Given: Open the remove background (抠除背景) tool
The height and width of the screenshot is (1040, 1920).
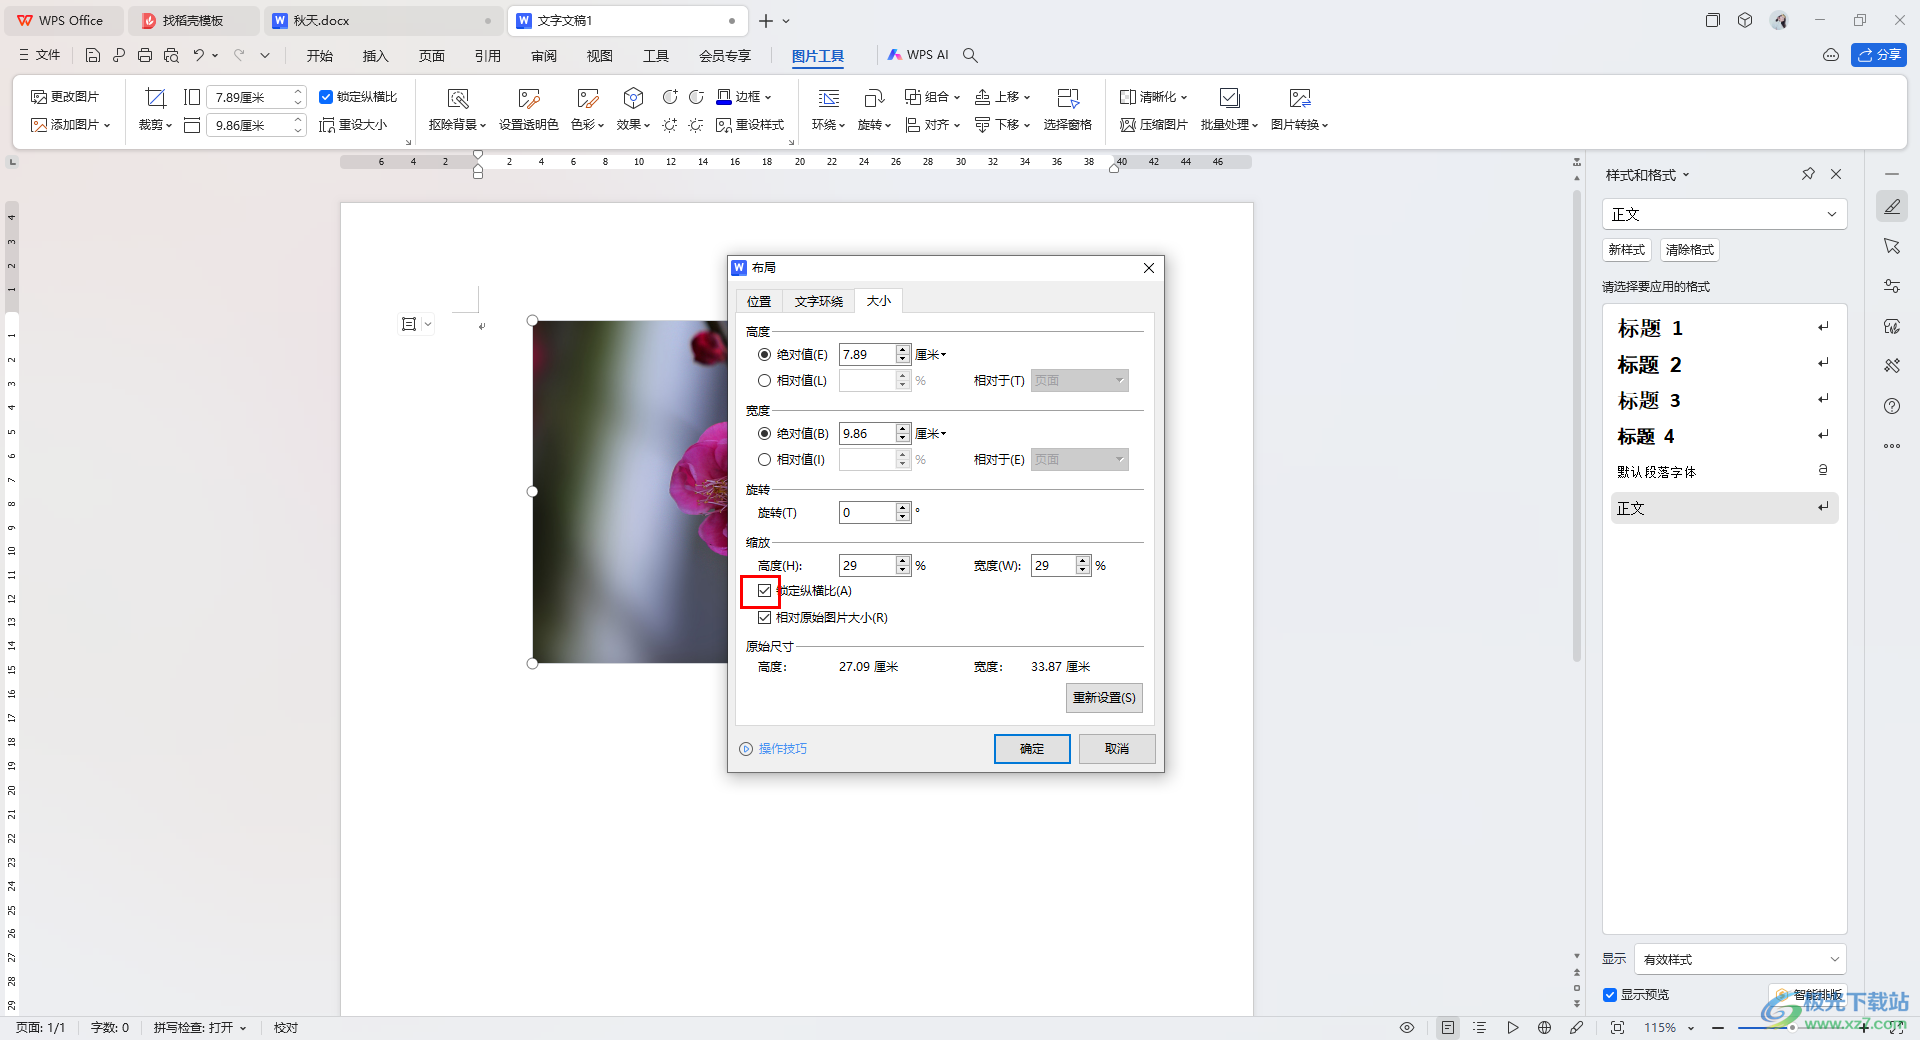Looking at the screenshot, I should (457, 98).
